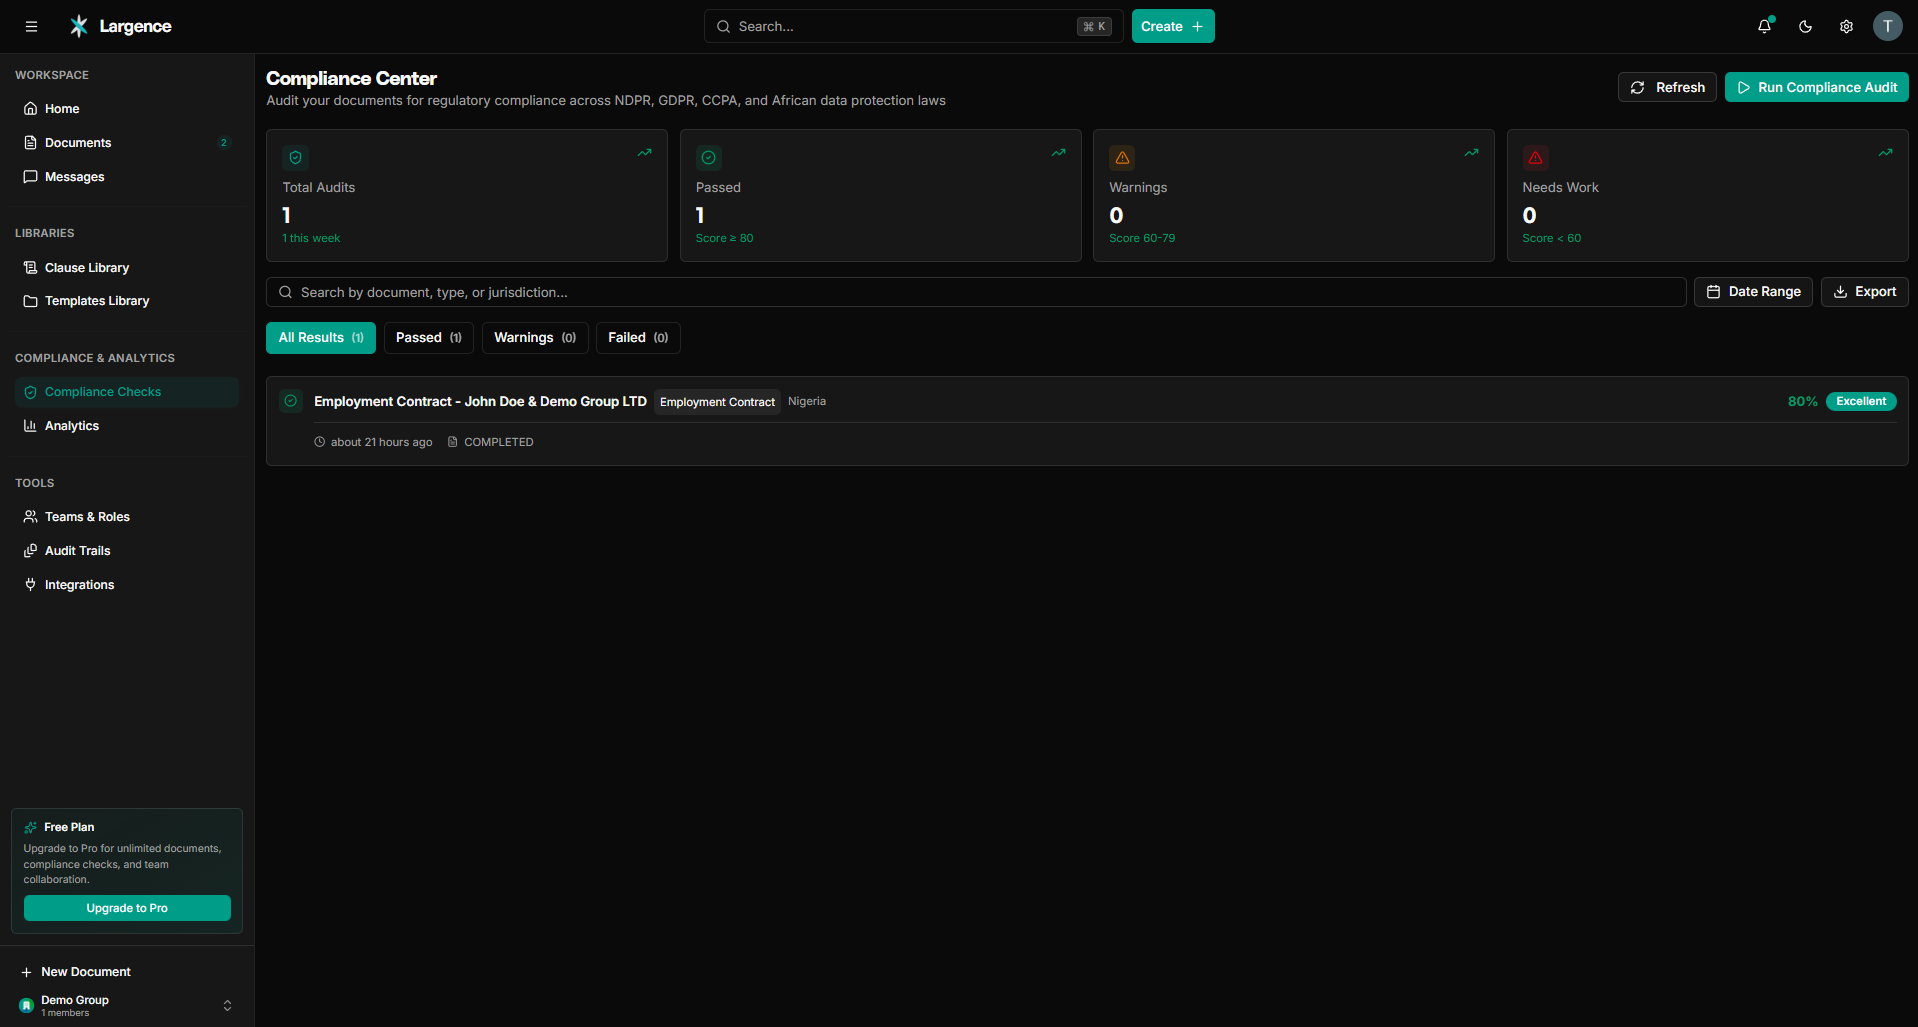
Task: Select Failed filter tab
Action: [638, 338]
